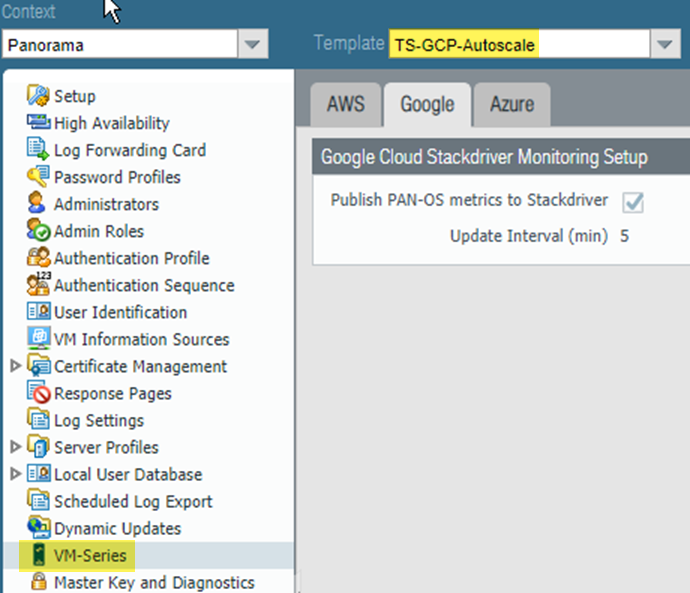Screen dimensions: 690x593
Task: Select the Admin Roles icon
Action: 39,231
